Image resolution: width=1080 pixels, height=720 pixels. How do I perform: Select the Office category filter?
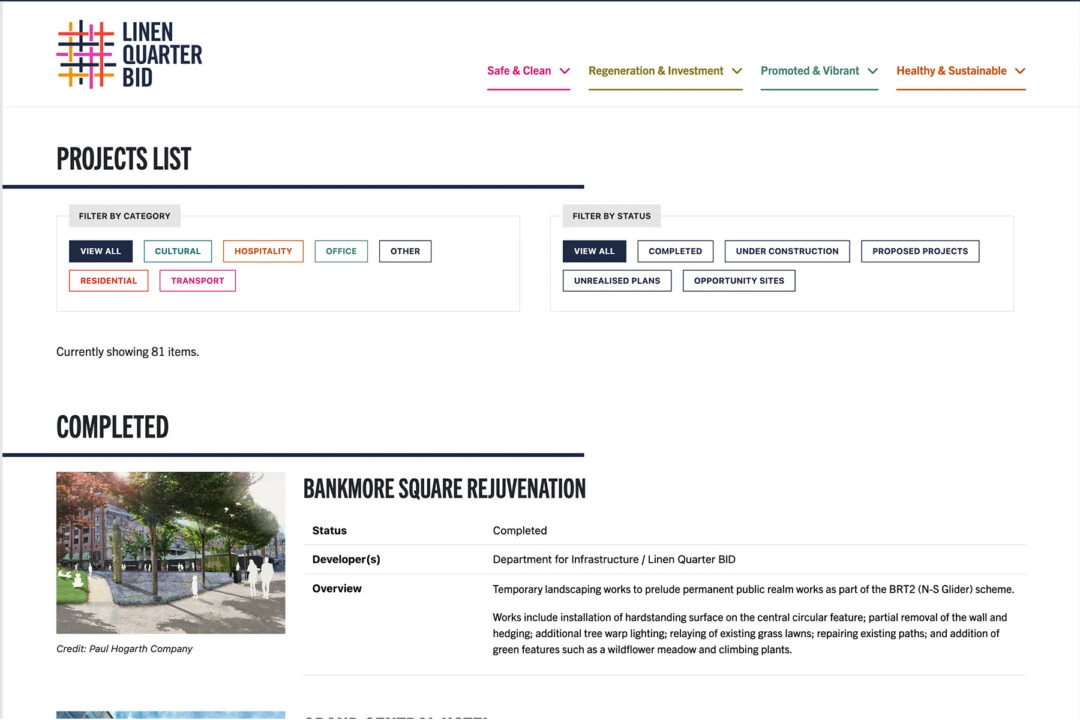(340, 251)
